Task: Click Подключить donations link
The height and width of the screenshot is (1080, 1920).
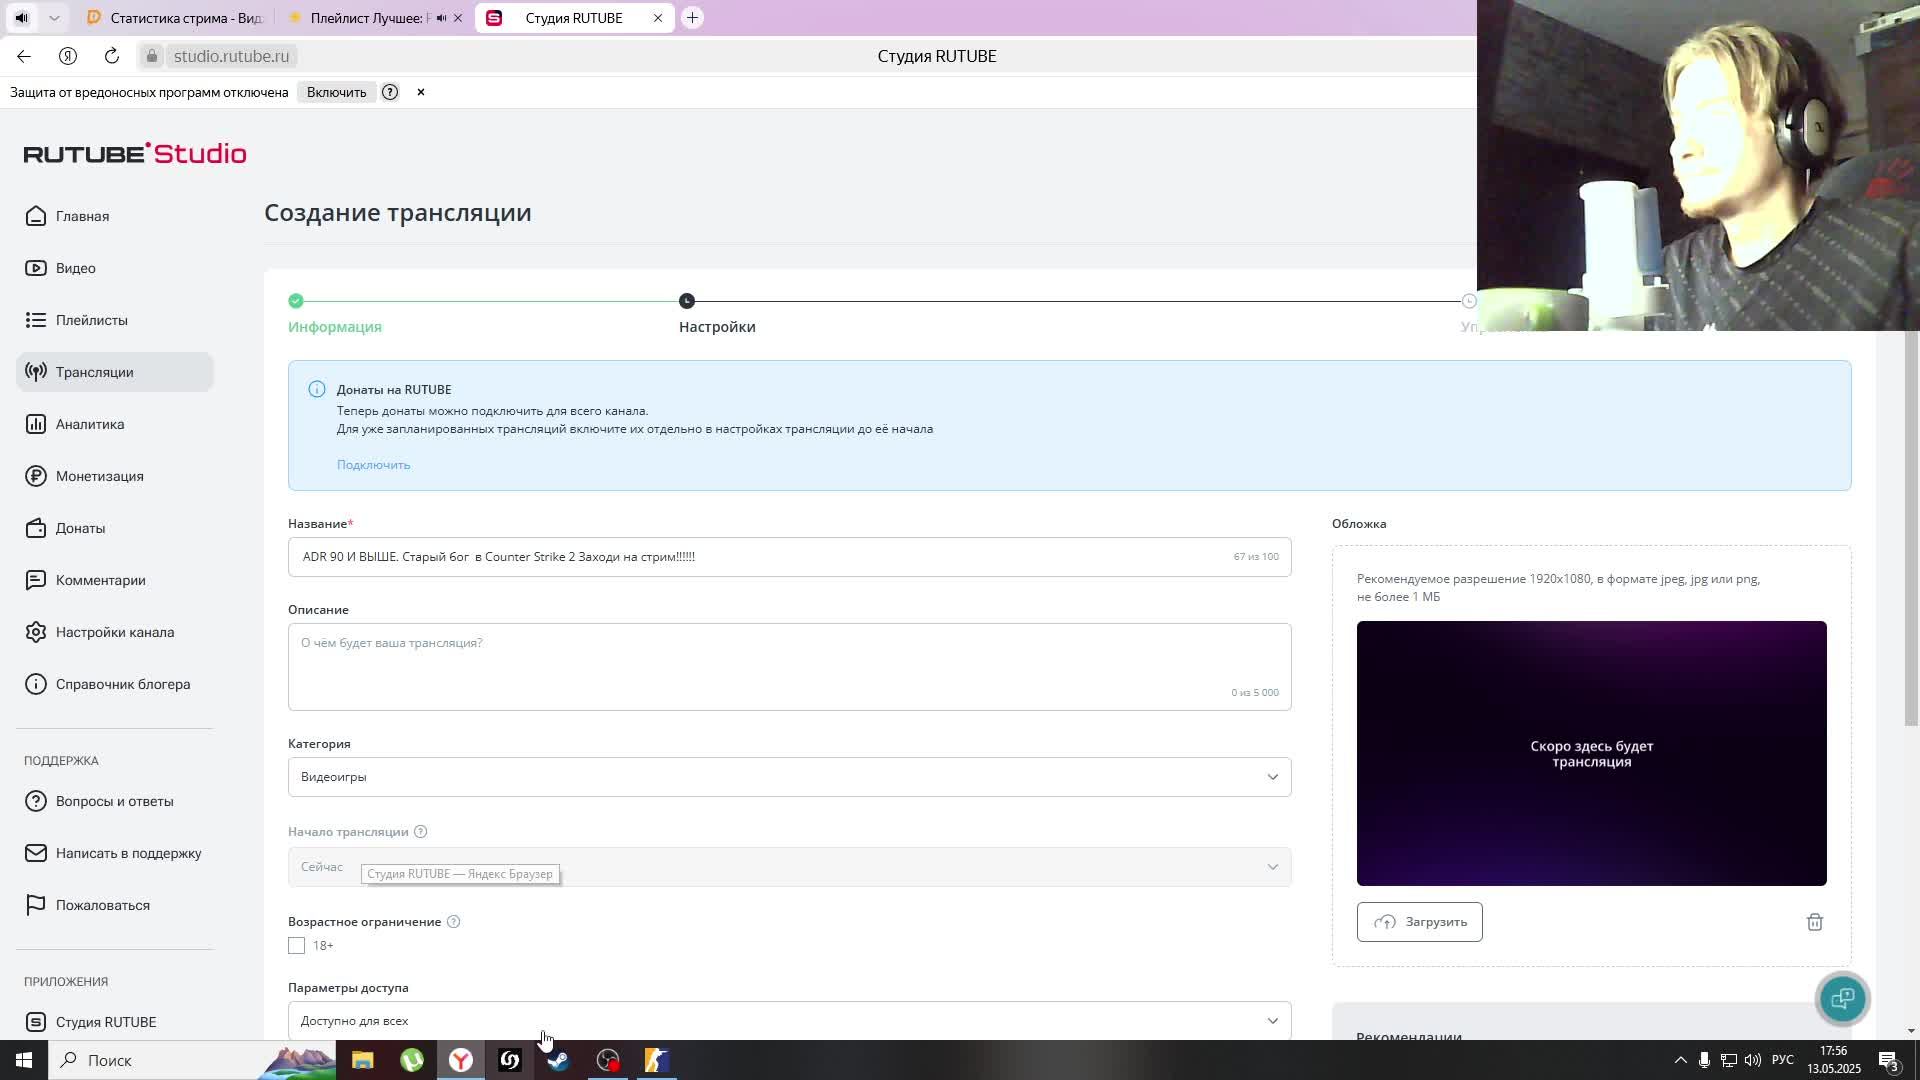Action: [373, 465]
